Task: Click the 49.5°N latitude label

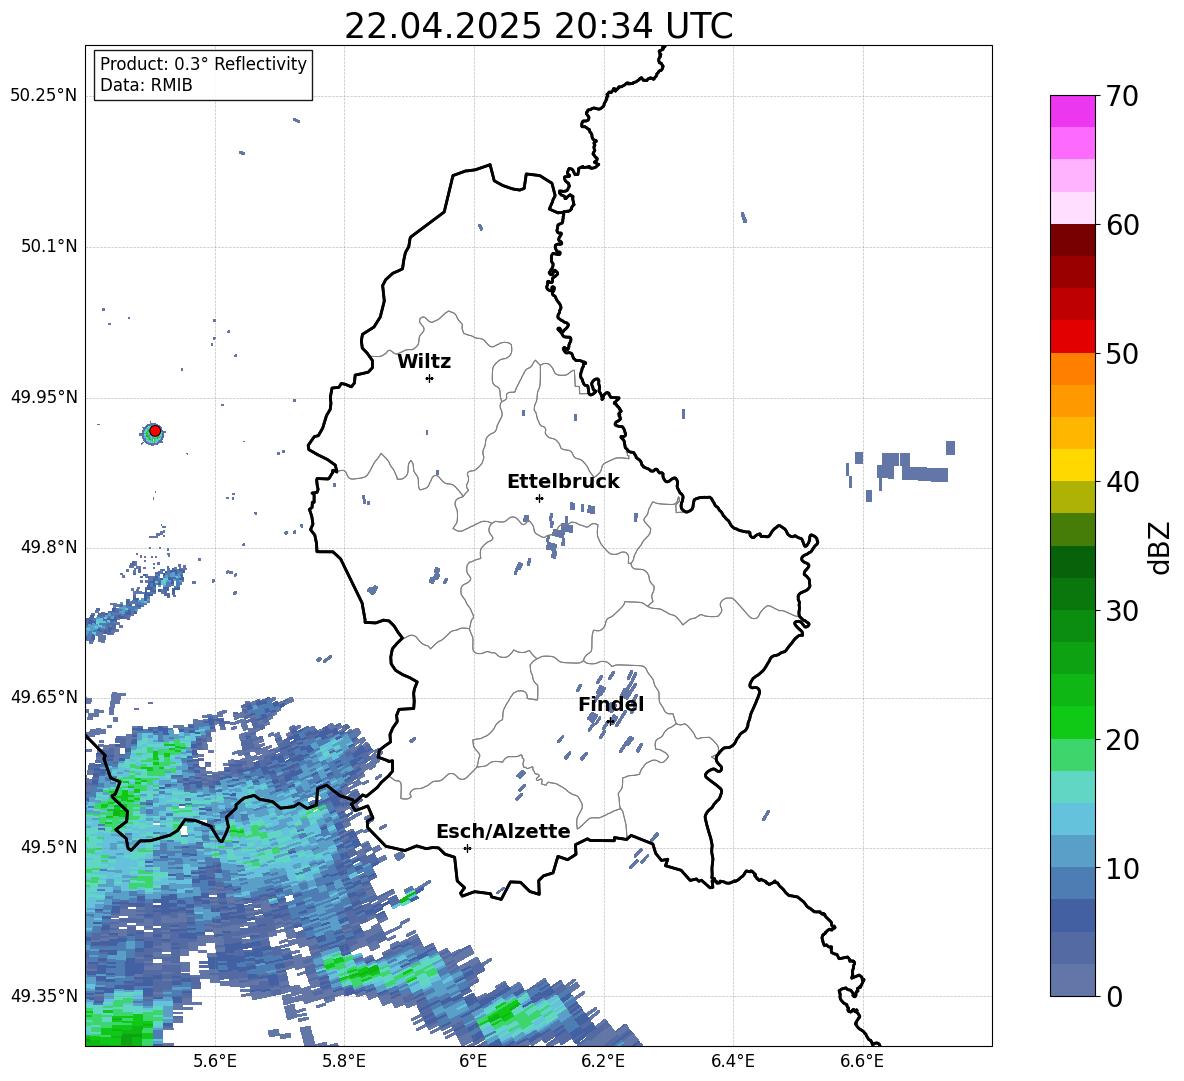Action: (x=49, y=846)
